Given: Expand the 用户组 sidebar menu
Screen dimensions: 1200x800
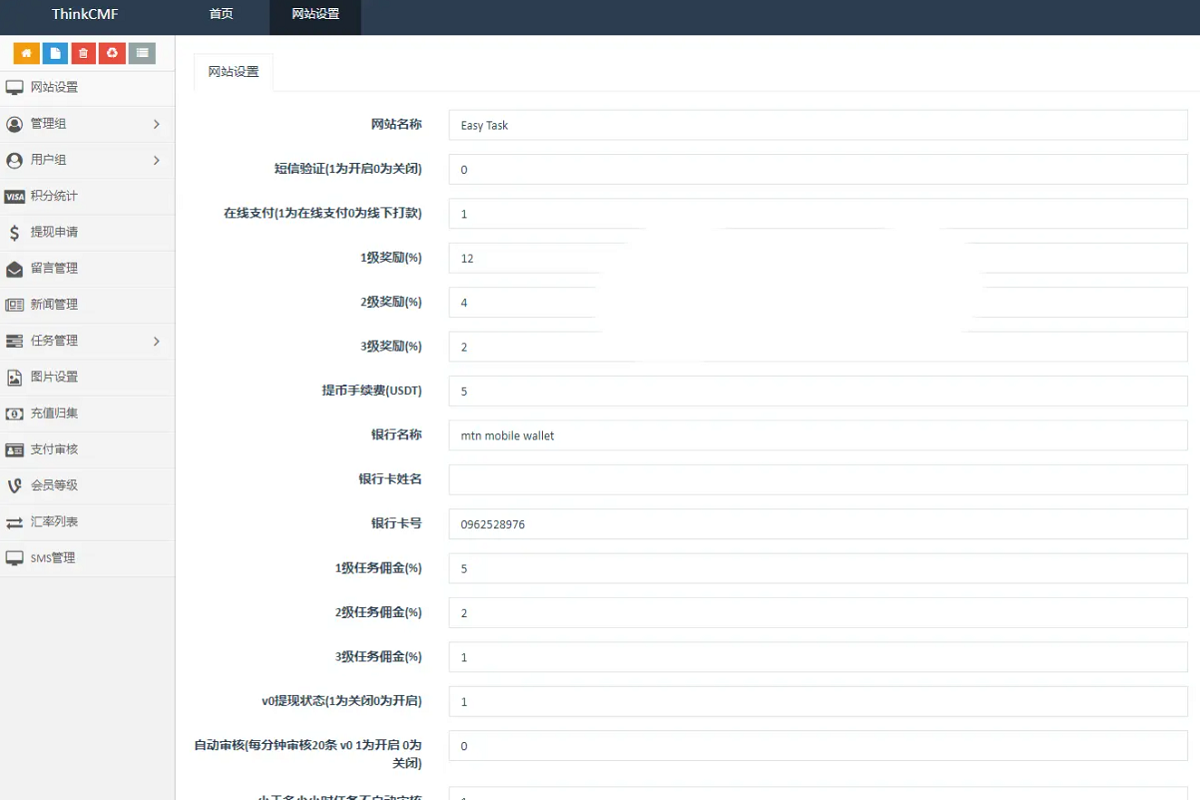Looking at the screenshot, I should click(x=87, y=160).
